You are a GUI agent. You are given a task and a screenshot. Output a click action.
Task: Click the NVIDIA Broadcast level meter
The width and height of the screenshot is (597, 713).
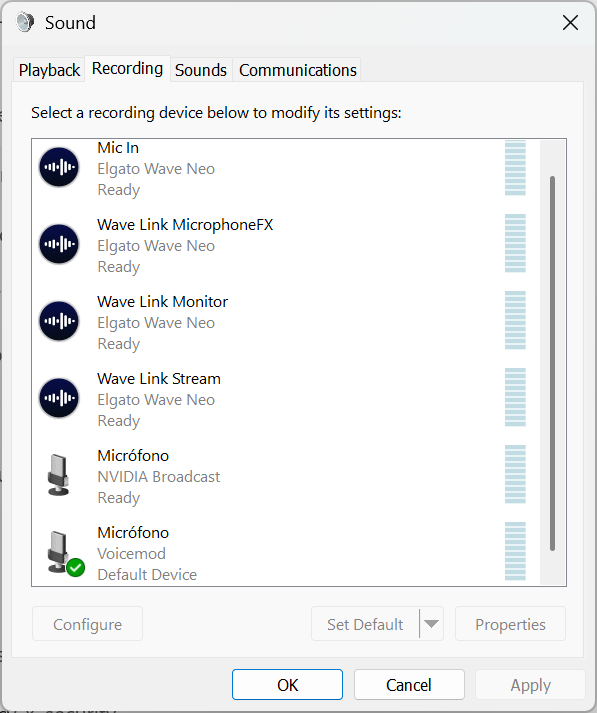[515, 474]
